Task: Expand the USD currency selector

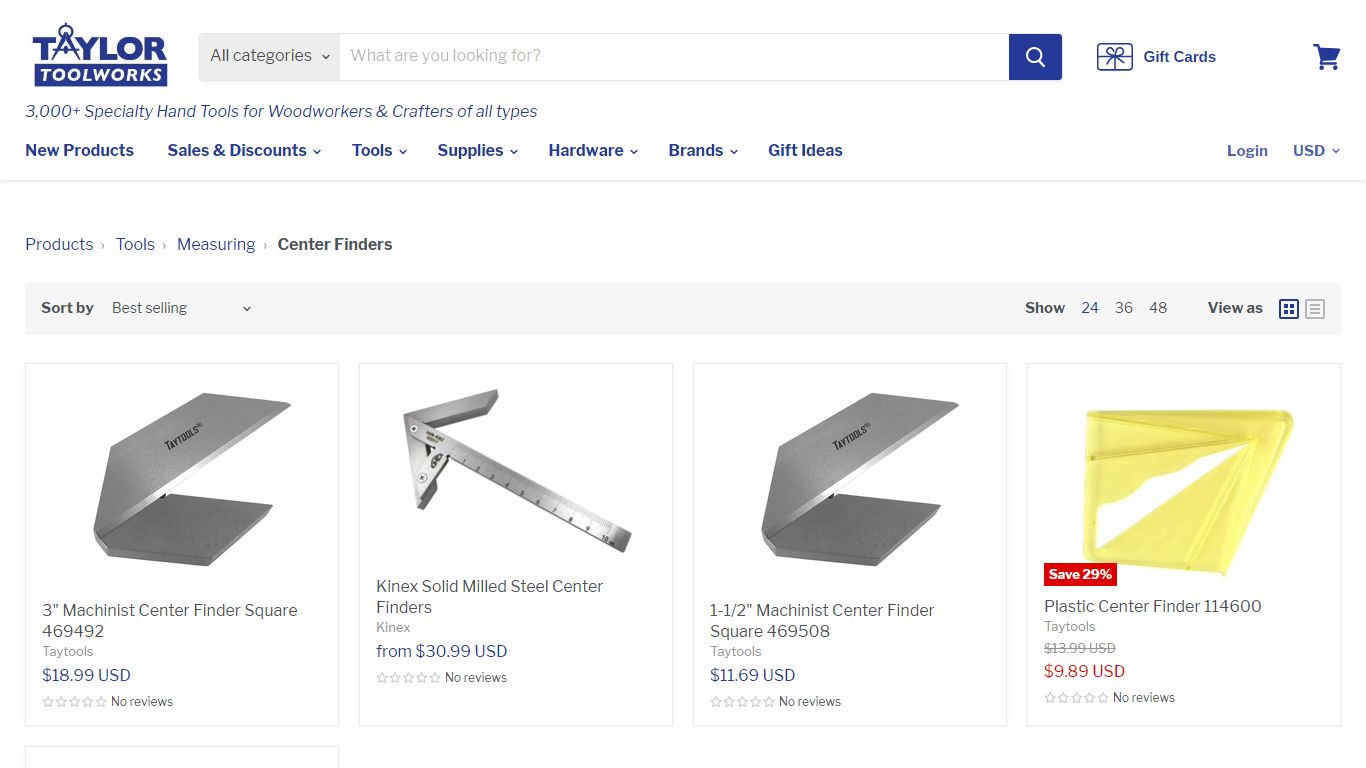Action: click(1316, 151)
